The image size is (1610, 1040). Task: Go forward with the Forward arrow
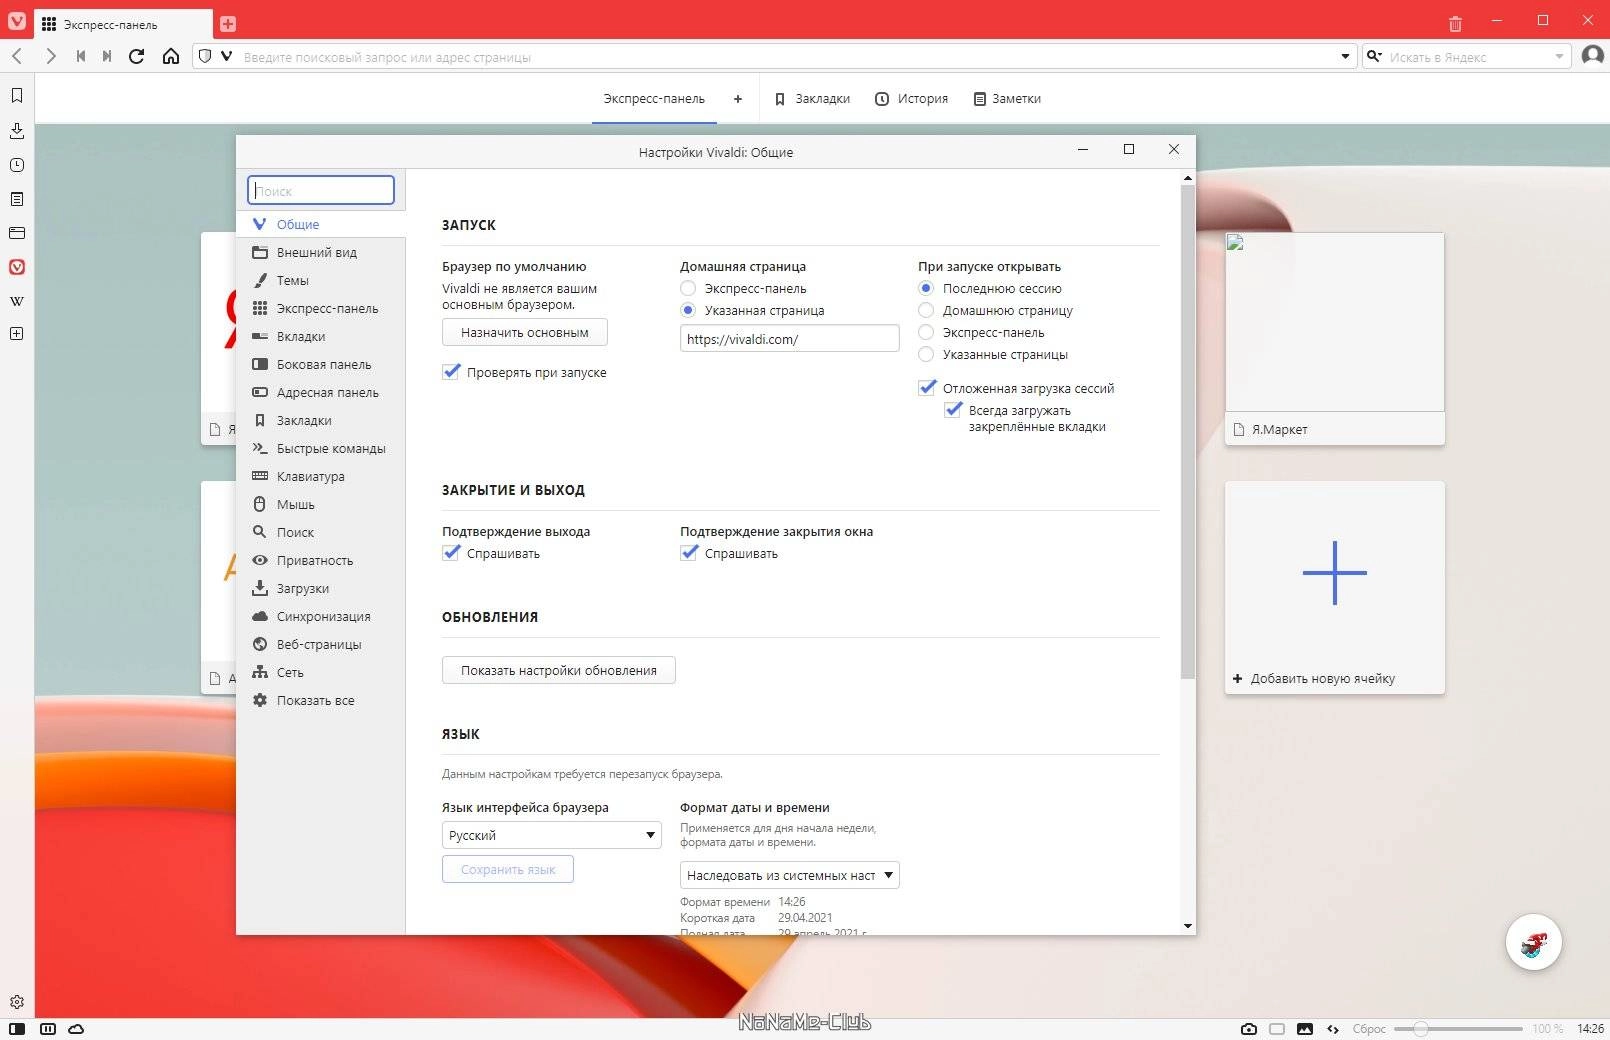[x=50, y=56]
